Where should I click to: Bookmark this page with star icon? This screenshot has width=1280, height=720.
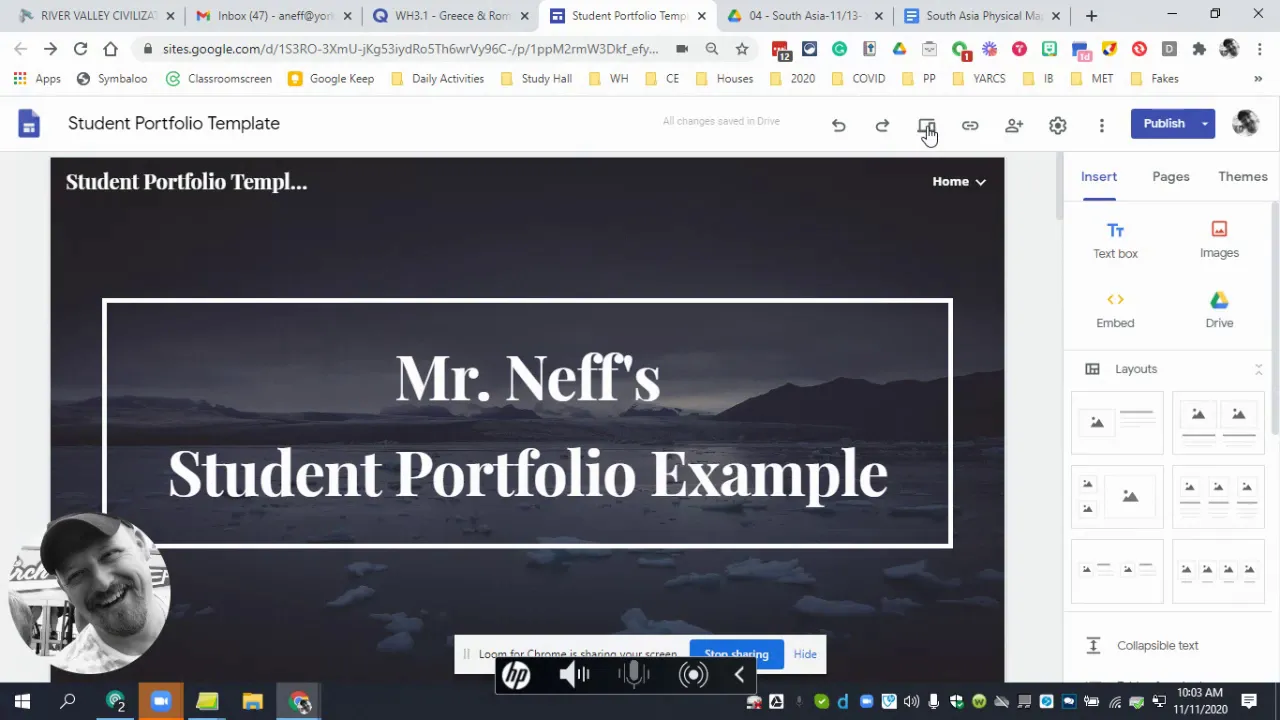click(742, 48)
